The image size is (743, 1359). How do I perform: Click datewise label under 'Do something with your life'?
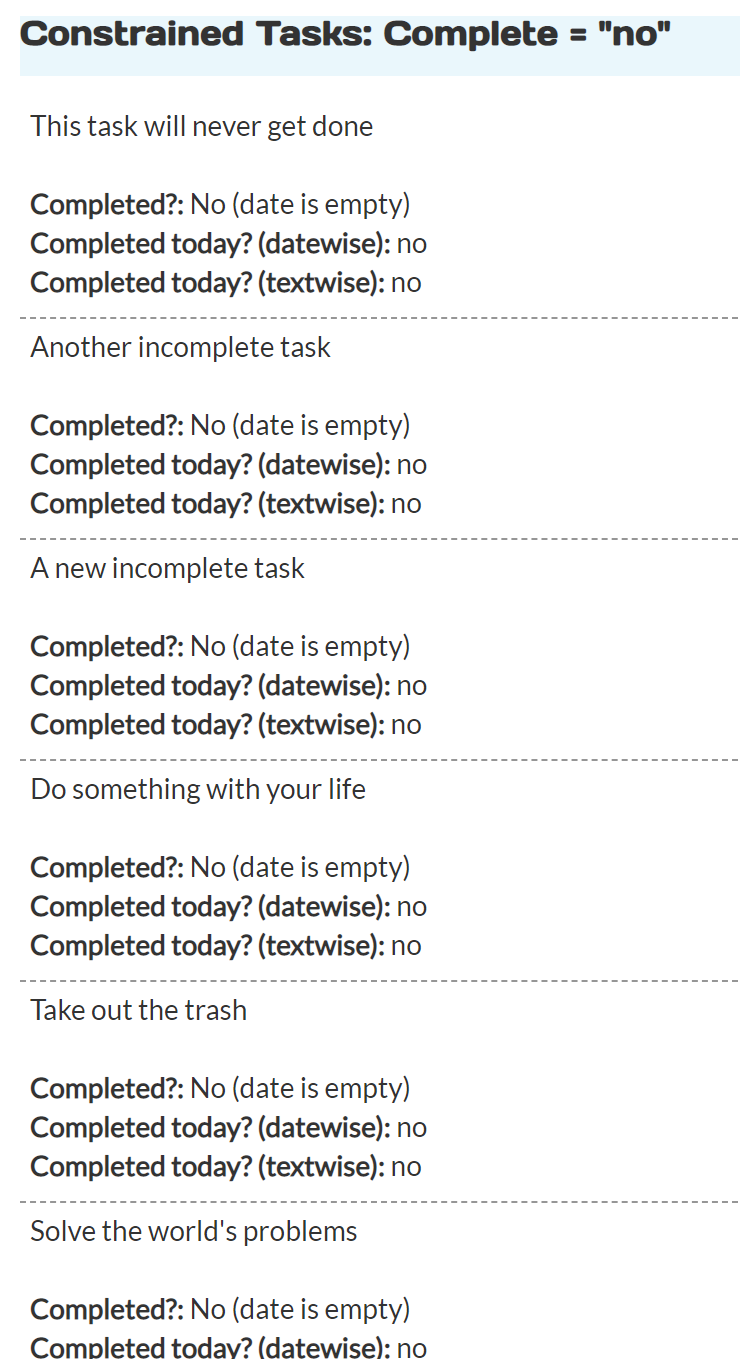click(210, 907)
